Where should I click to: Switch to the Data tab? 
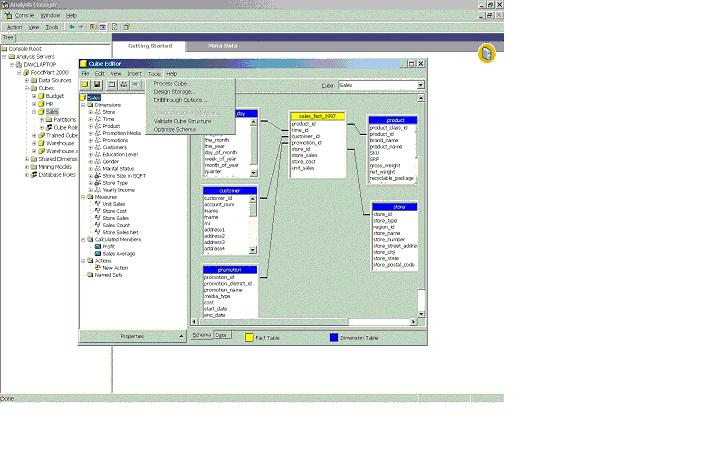tap(221, 335)
